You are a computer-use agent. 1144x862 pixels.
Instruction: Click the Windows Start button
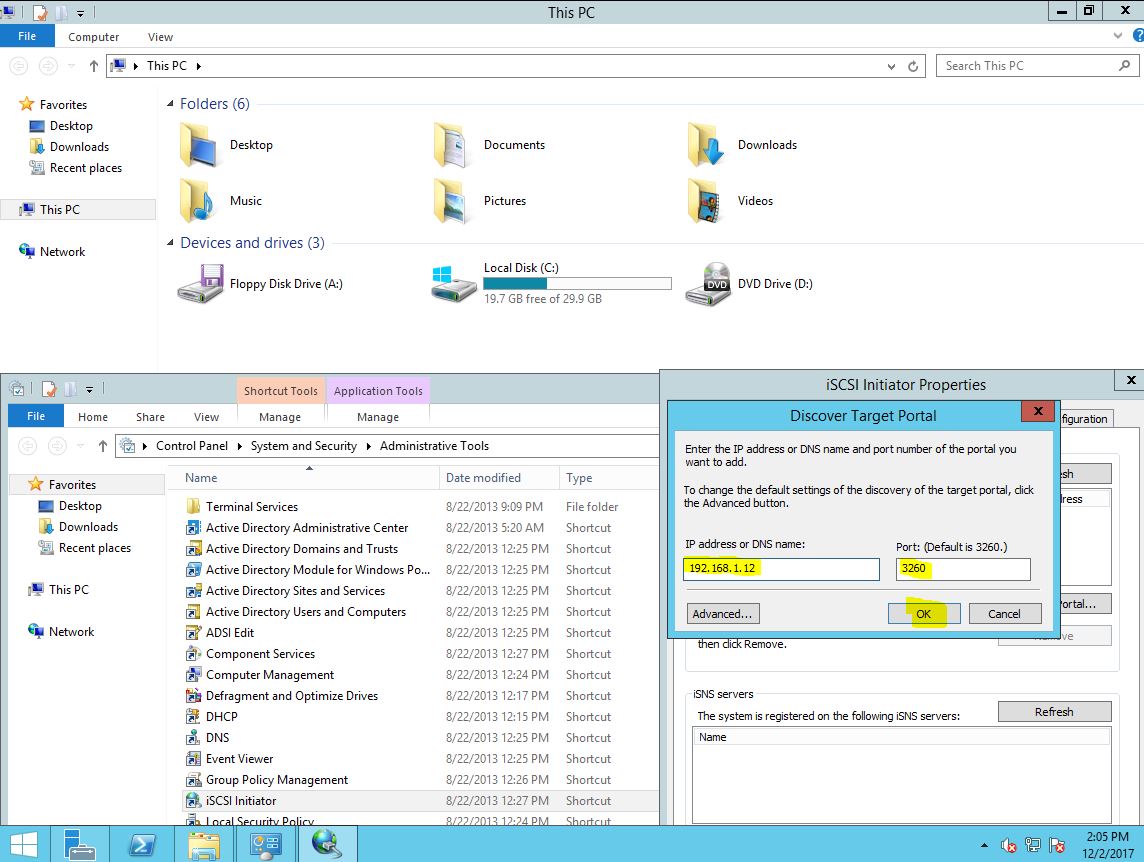(24, 844)
